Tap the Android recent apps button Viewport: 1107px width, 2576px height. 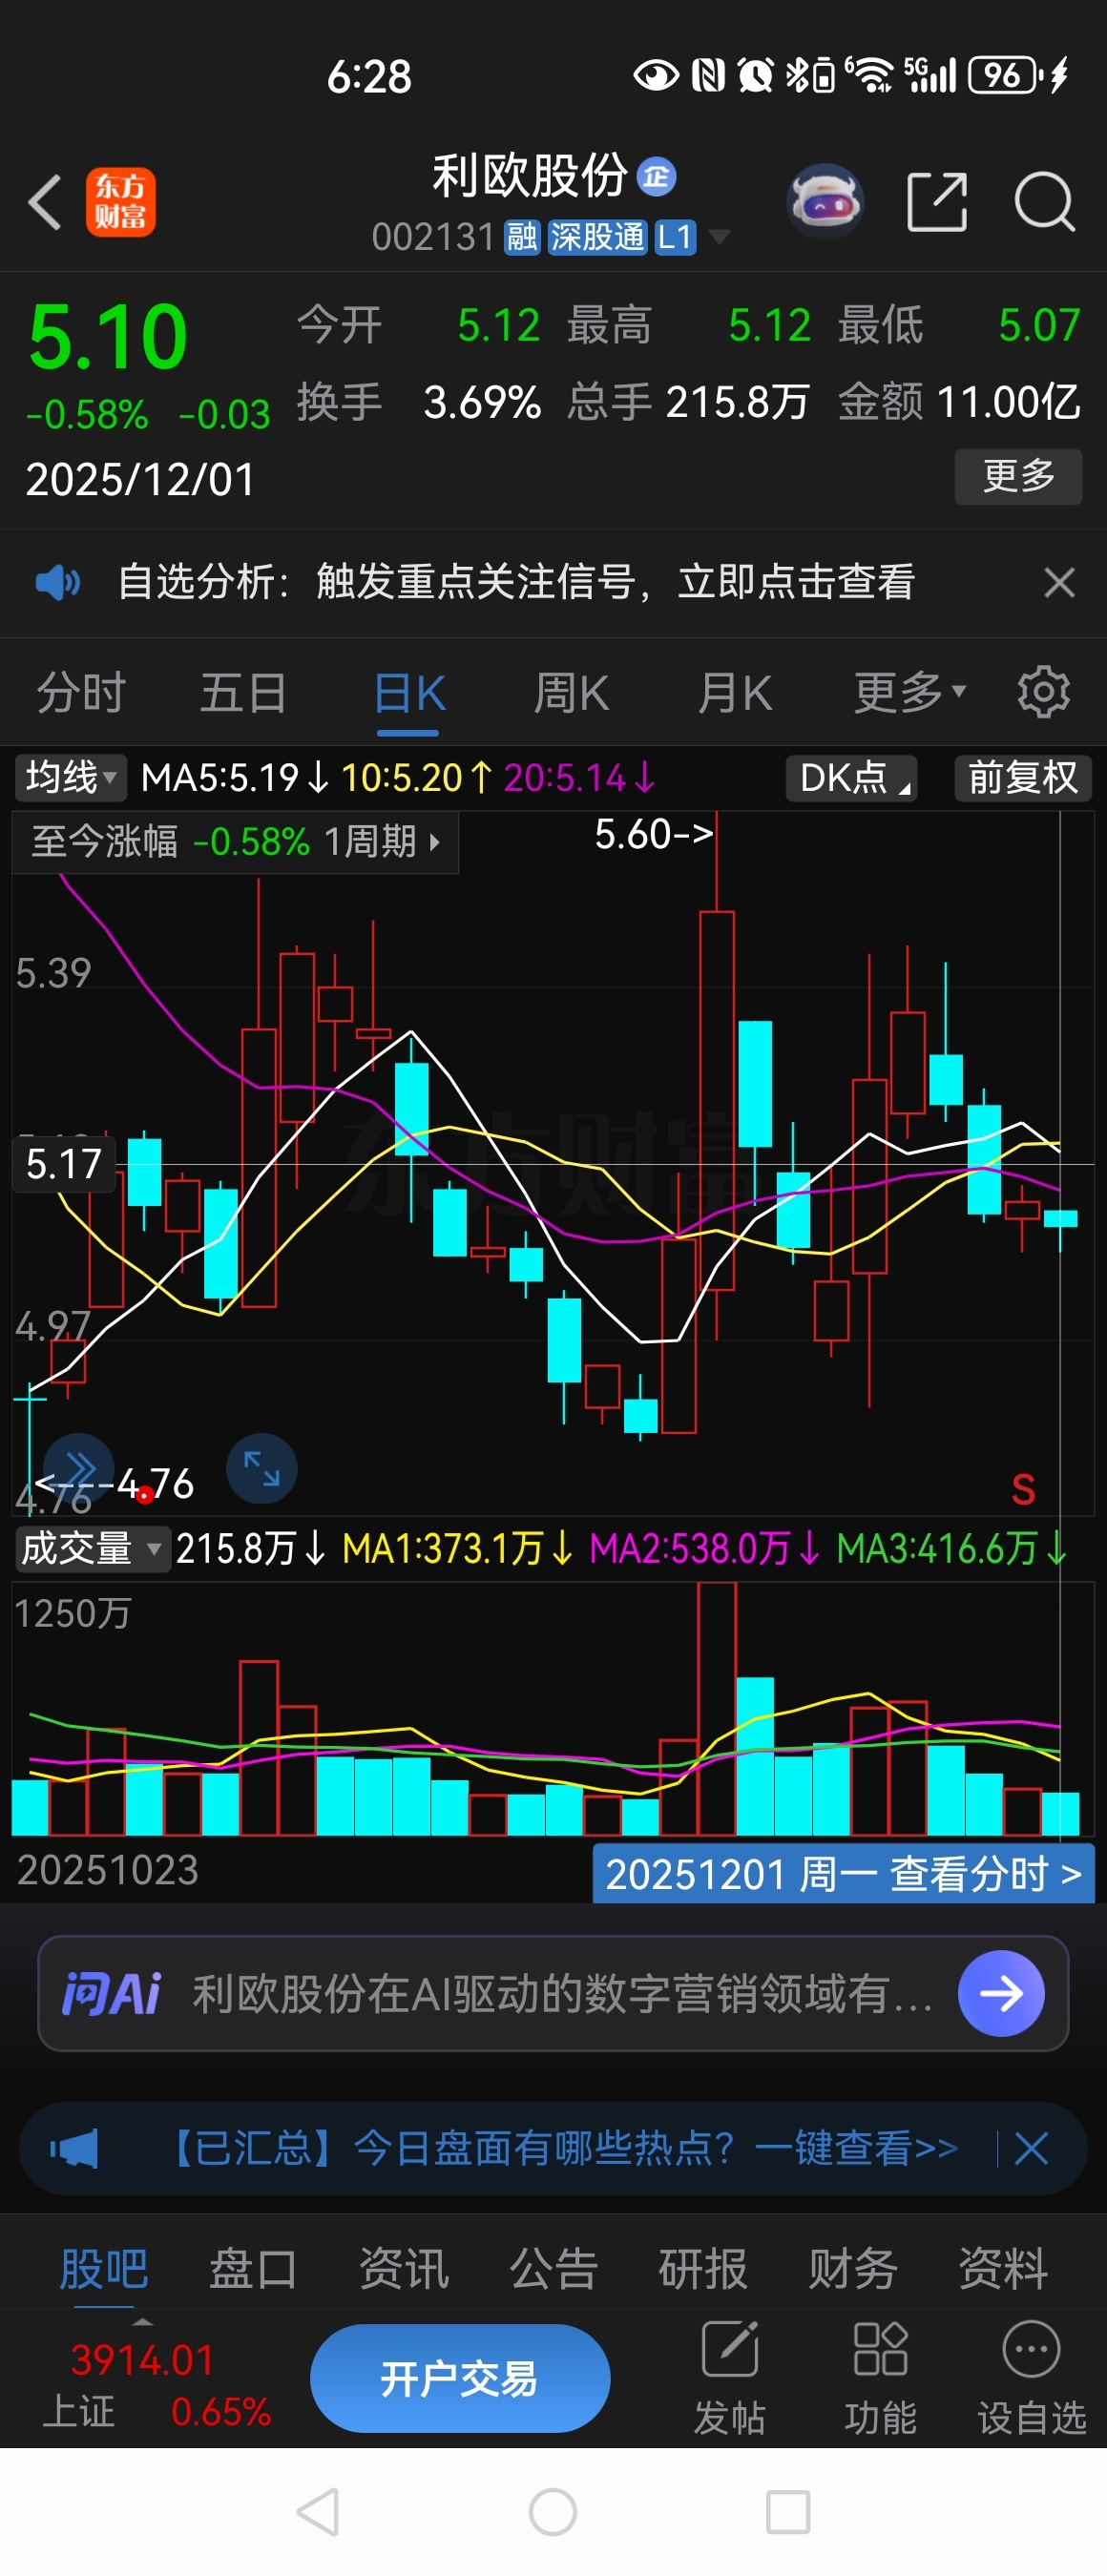coord(788,2512)
